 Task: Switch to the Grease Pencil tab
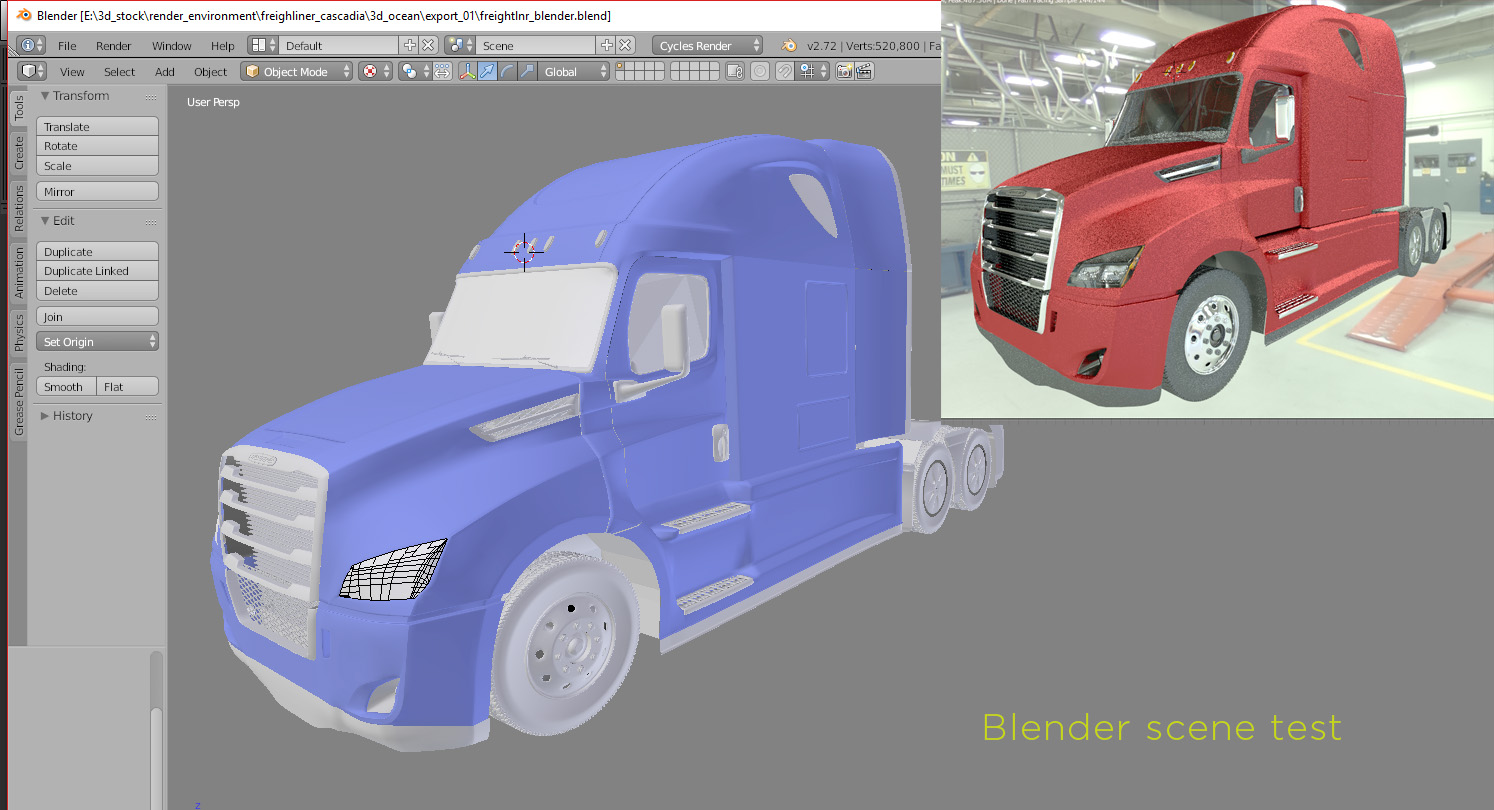point(18,401)
